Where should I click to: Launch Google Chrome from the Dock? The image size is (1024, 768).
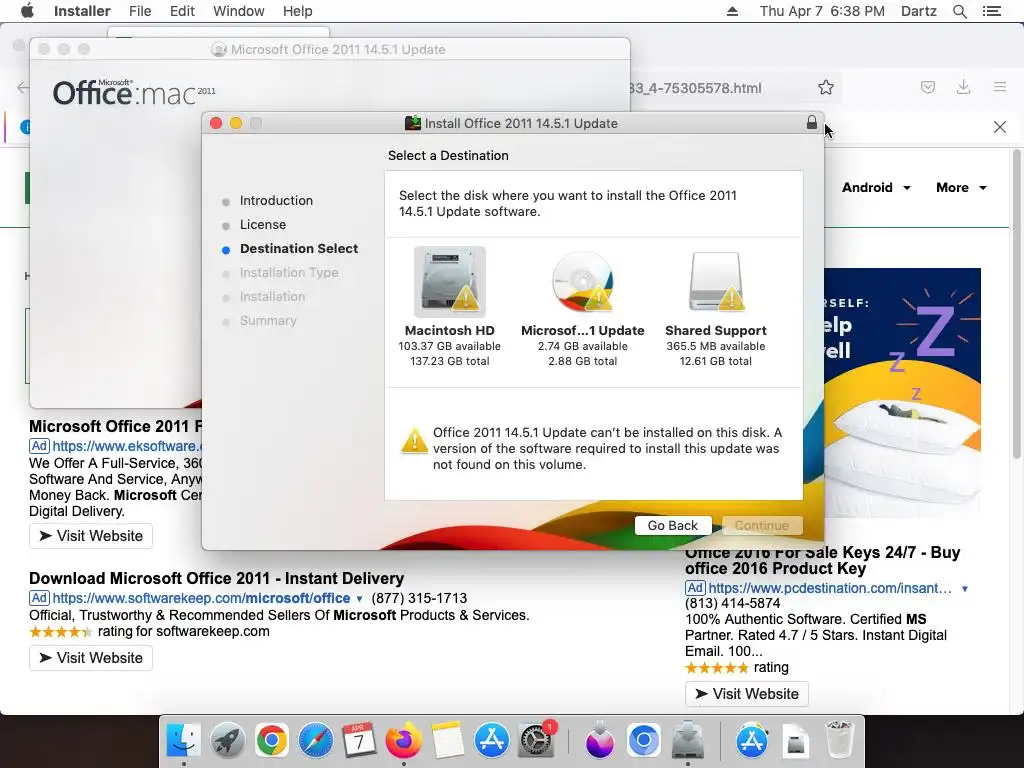coord(272,740)
